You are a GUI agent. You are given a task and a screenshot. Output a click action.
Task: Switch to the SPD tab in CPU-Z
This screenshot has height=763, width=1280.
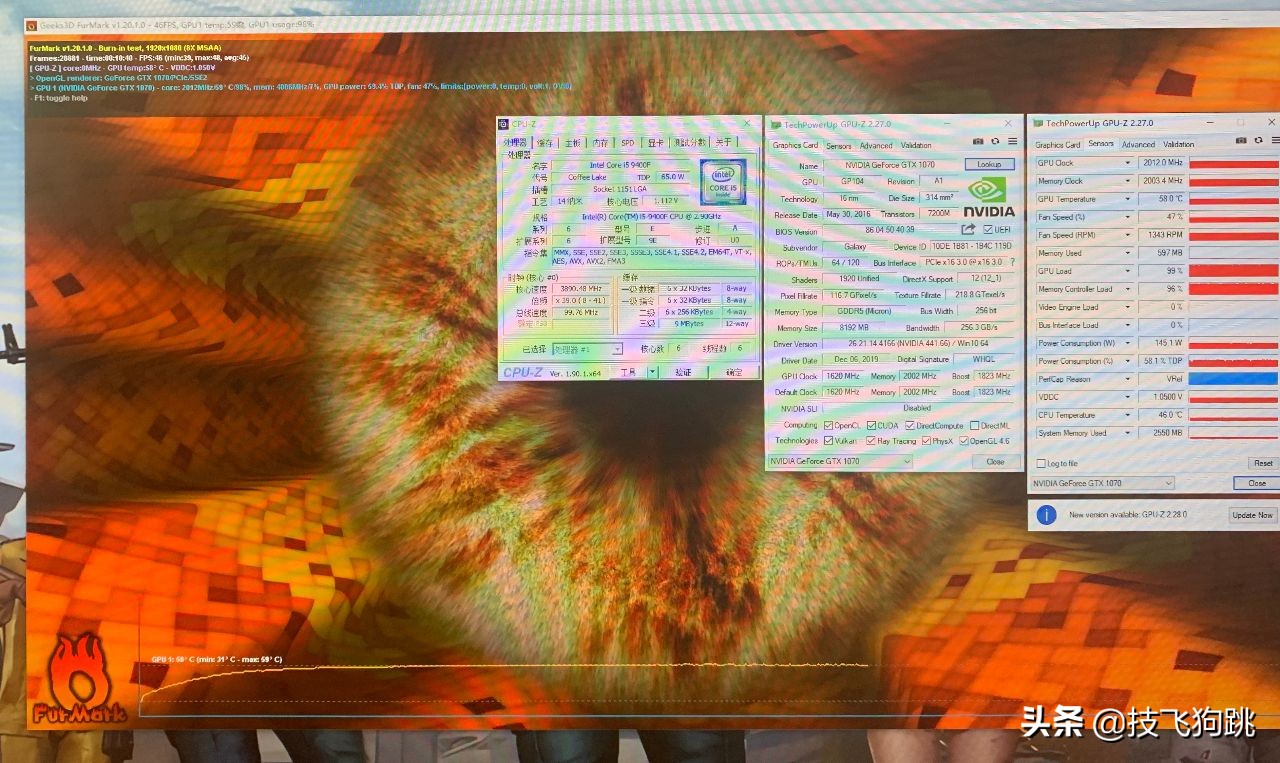[x=628, y=143]
